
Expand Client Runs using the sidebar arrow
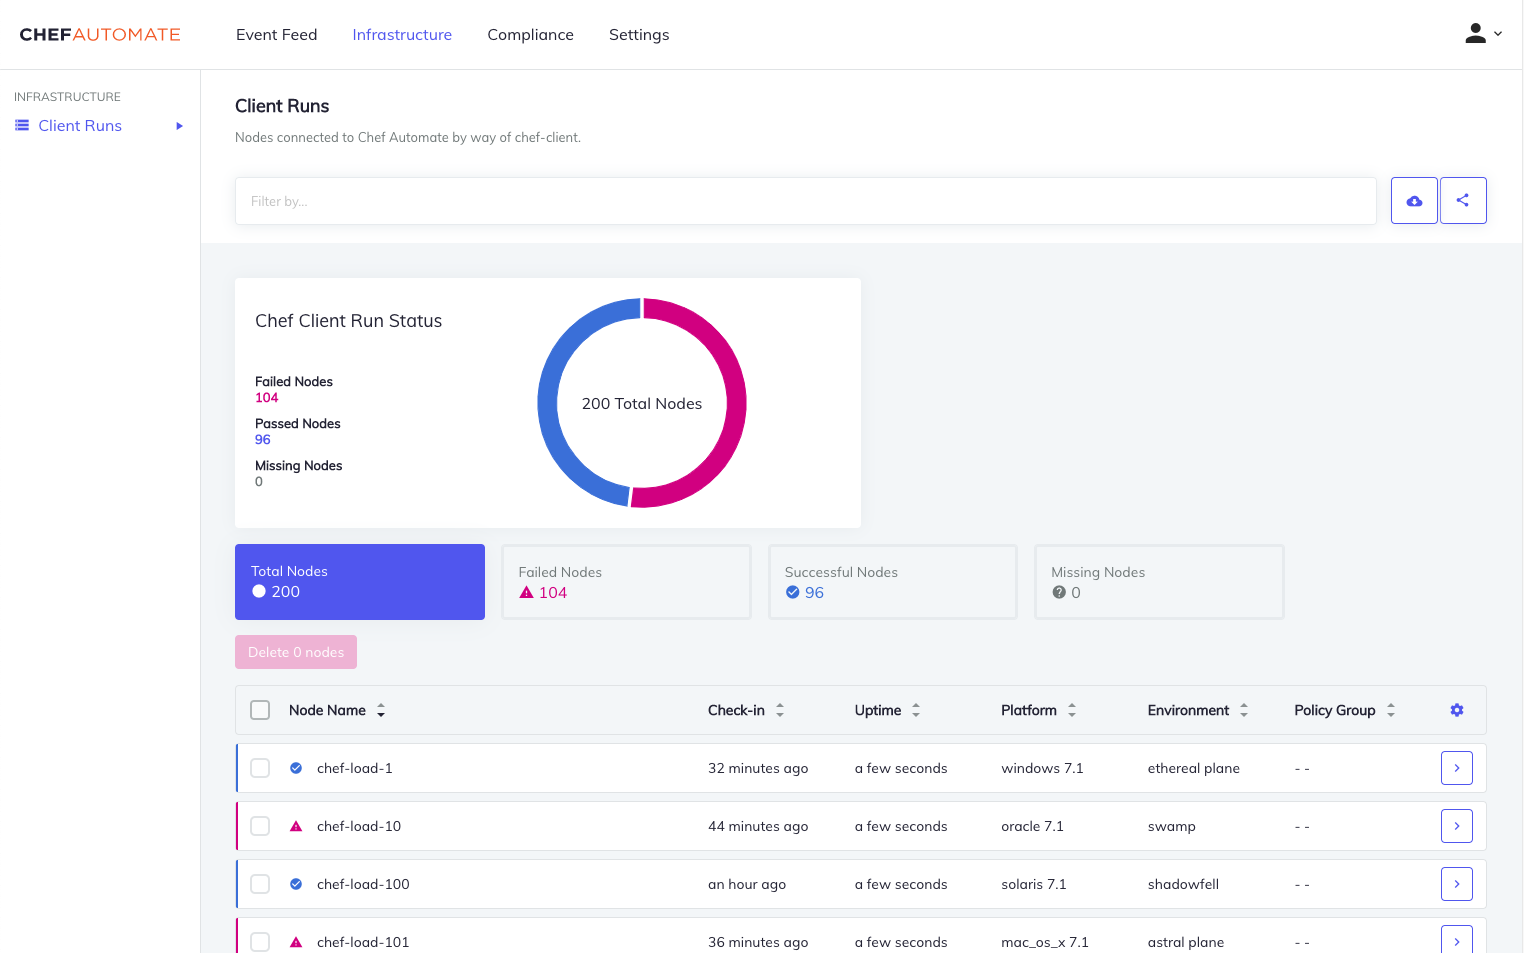(180, 125)
